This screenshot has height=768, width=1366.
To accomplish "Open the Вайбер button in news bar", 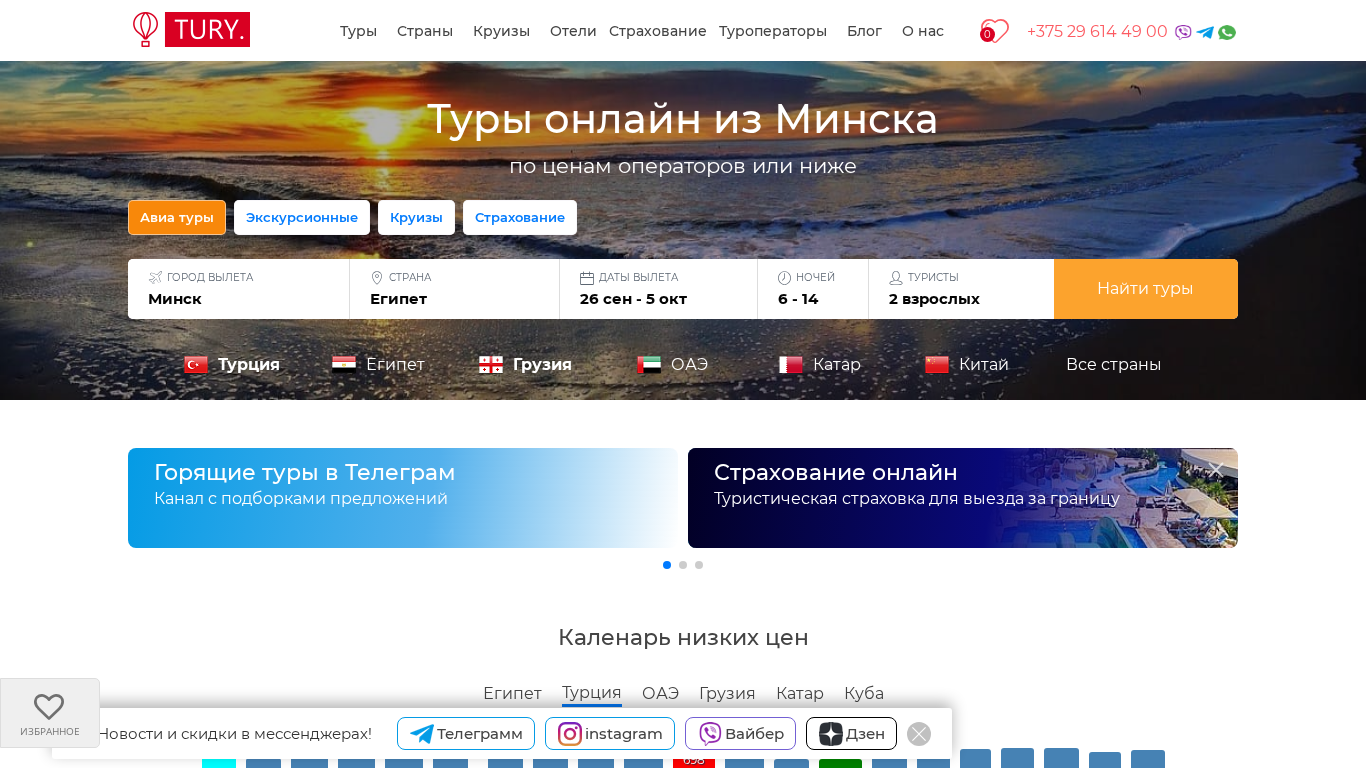I will coord(740,734).
